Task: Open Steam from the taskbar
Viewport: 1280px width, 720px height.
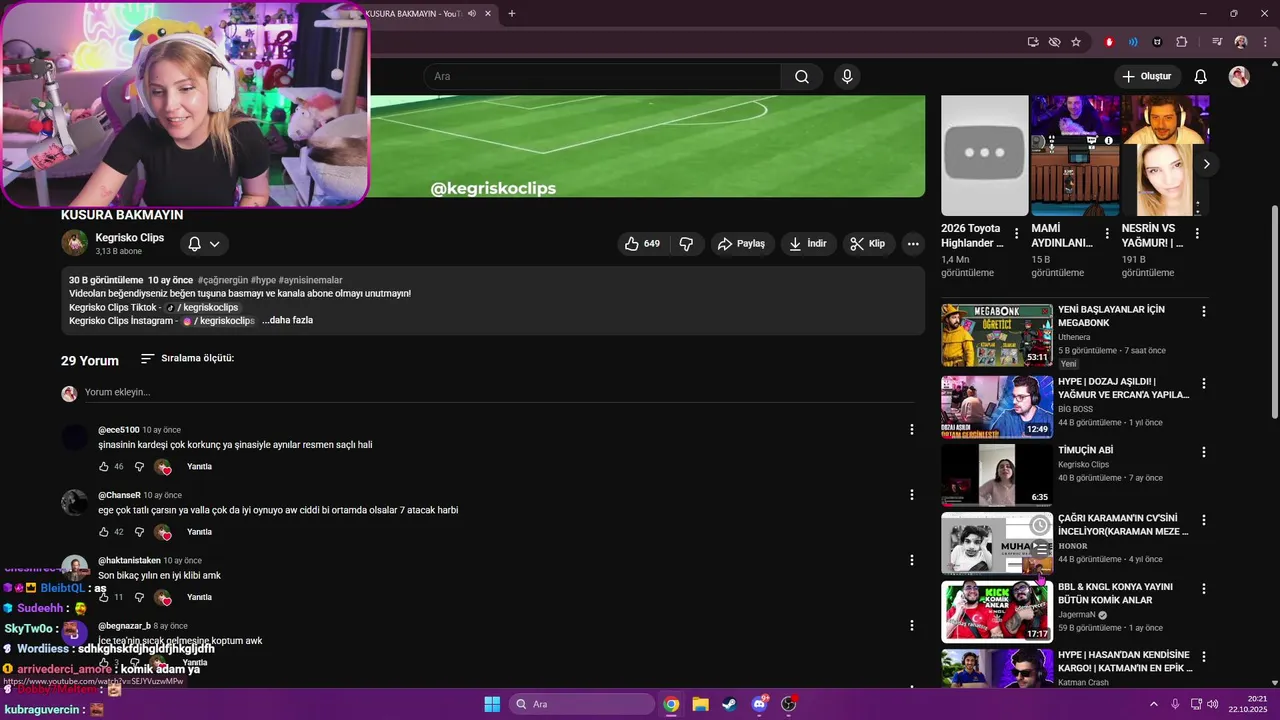Action: [729, 704]
